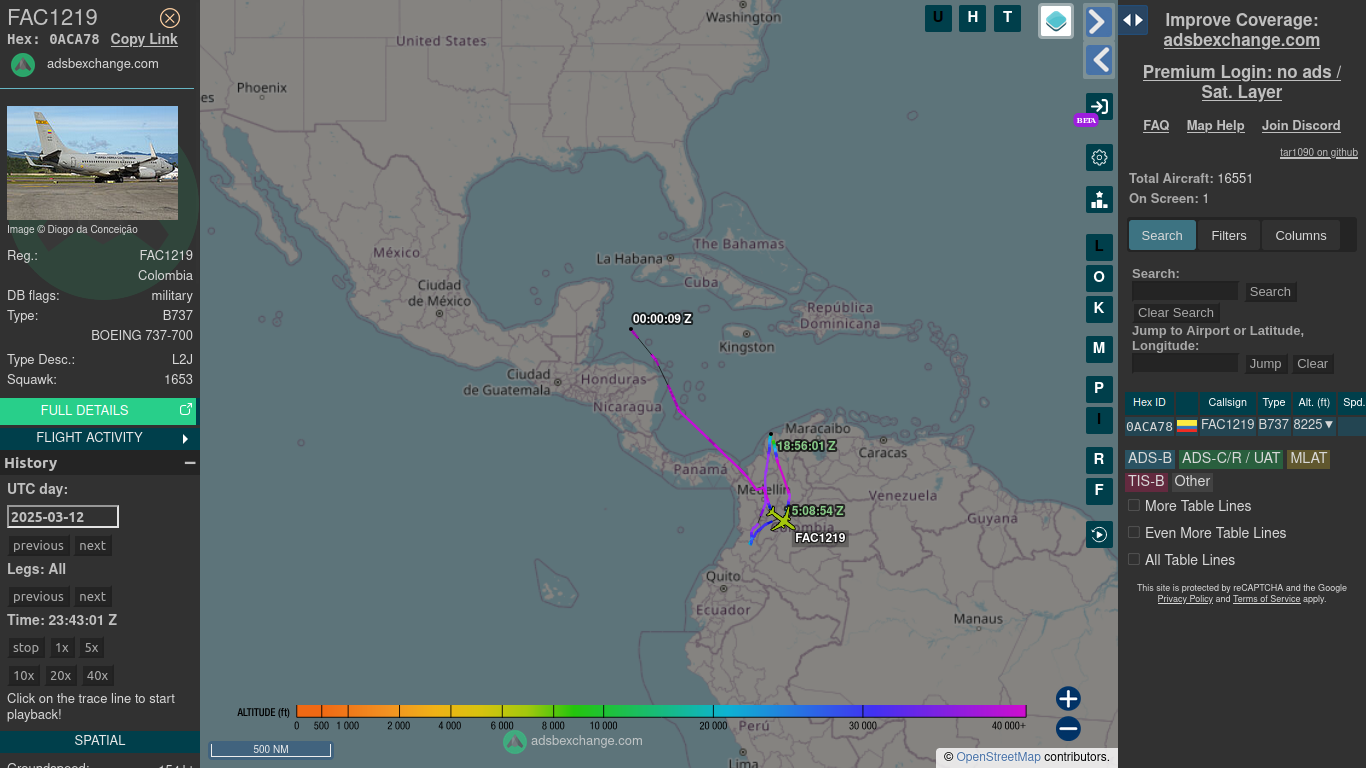The width and height of the screenshot is (1366, 768).
Task: Toggle the P map button
Action: click(x=1099, y=389)
